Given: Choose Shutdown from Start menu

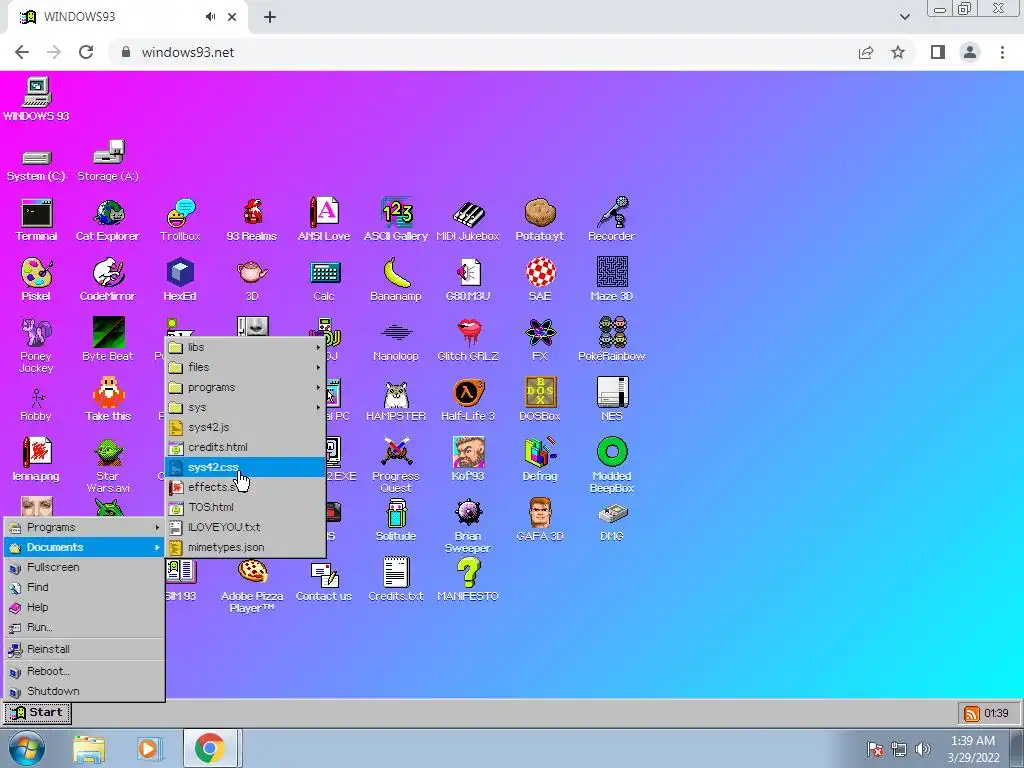Looking at the screenshot, I should coord(84,691).
